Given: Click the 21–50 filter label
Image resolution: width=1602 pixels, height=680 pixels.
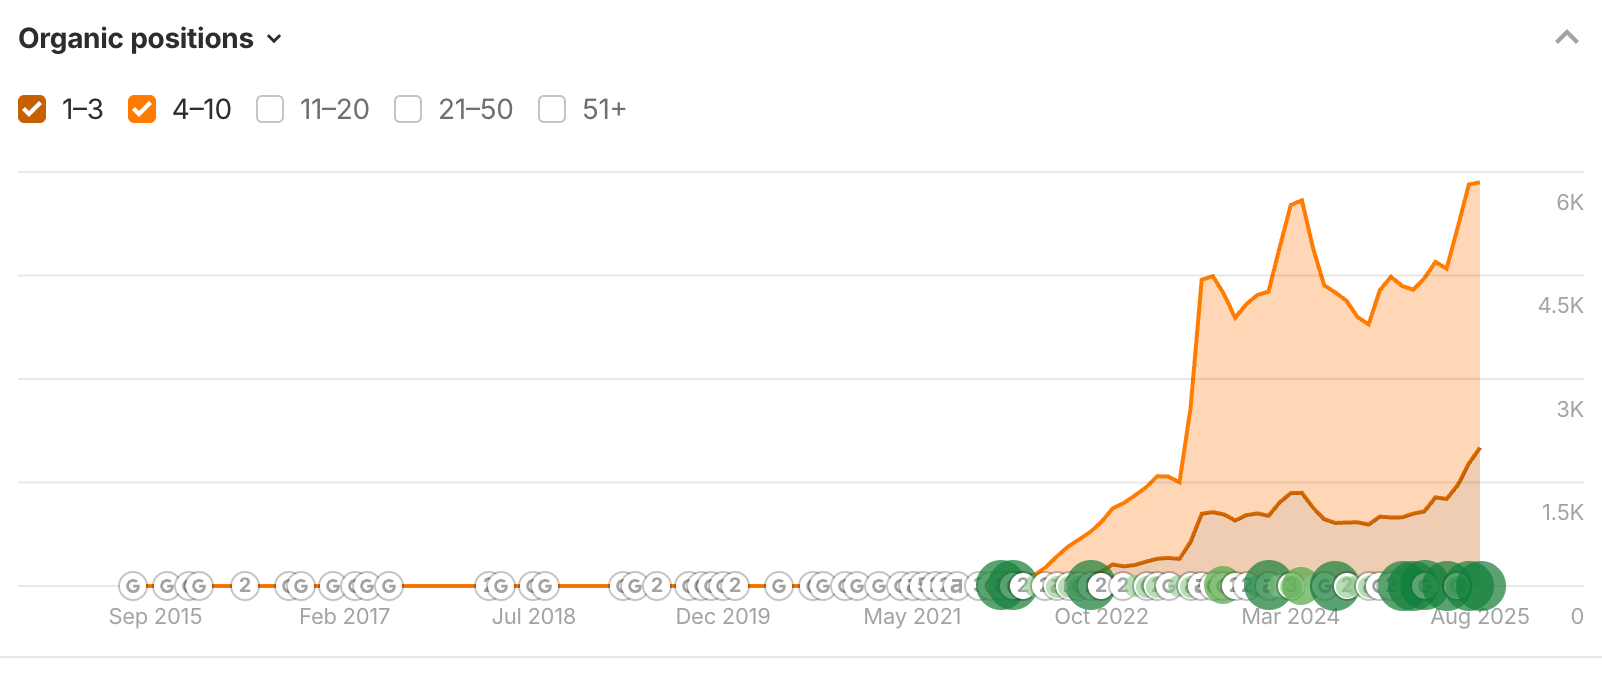Looking at the screenshot, I should pos(475,109).
